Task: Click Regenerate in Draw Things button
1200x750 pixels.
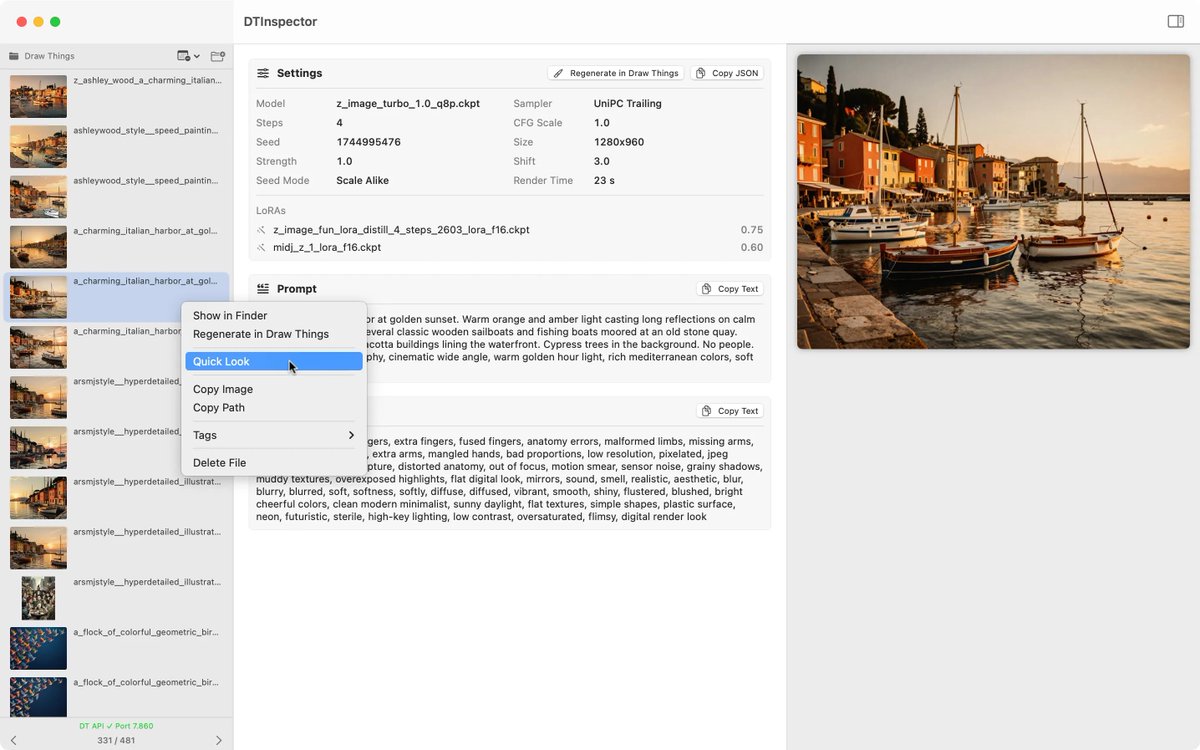Action: tap(615, 73)
